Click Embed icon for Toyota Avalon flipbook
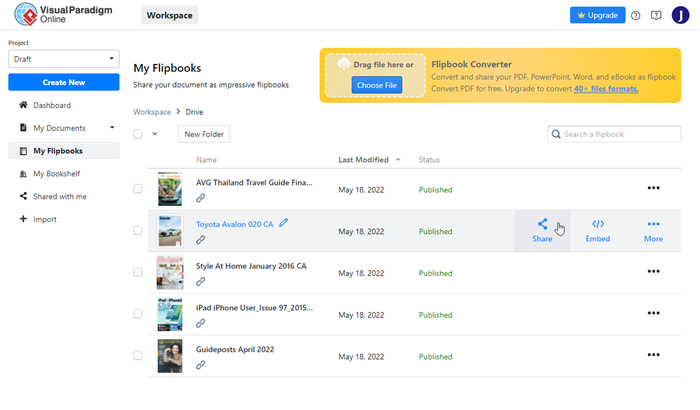The width and height of the screenshot is (700, 410). click(x=597, y=225)
